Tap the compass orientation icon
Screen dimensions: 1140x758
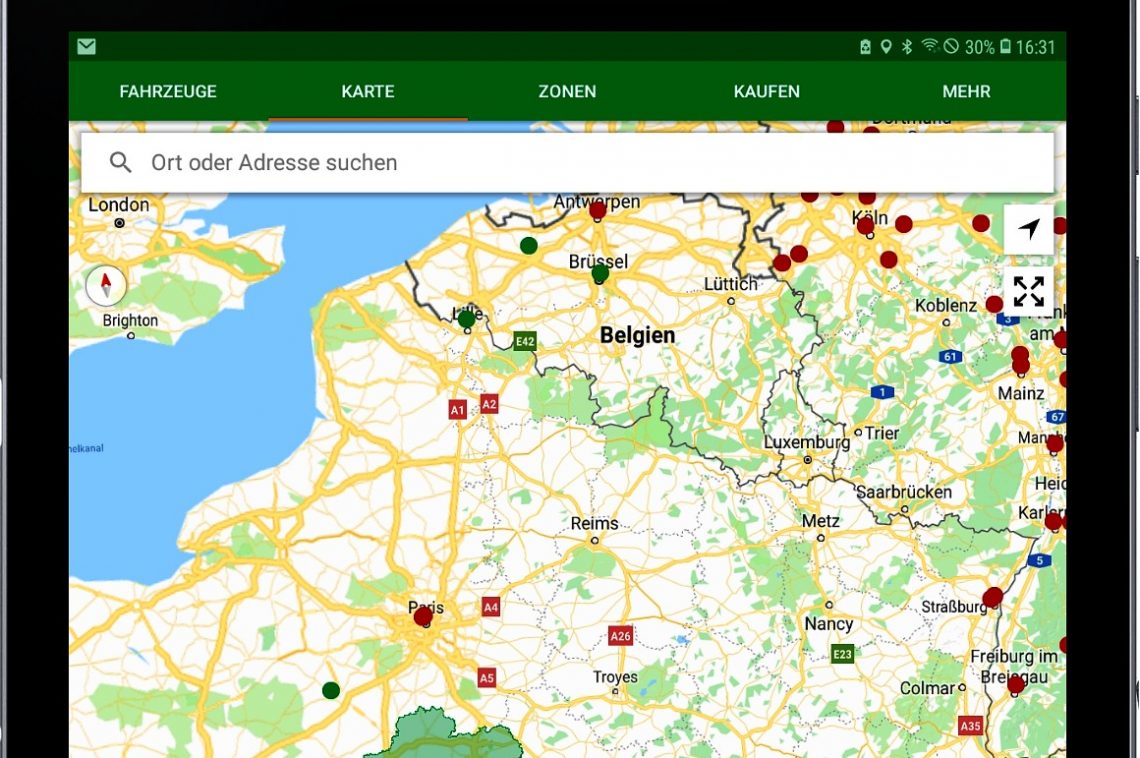[106, 285]
